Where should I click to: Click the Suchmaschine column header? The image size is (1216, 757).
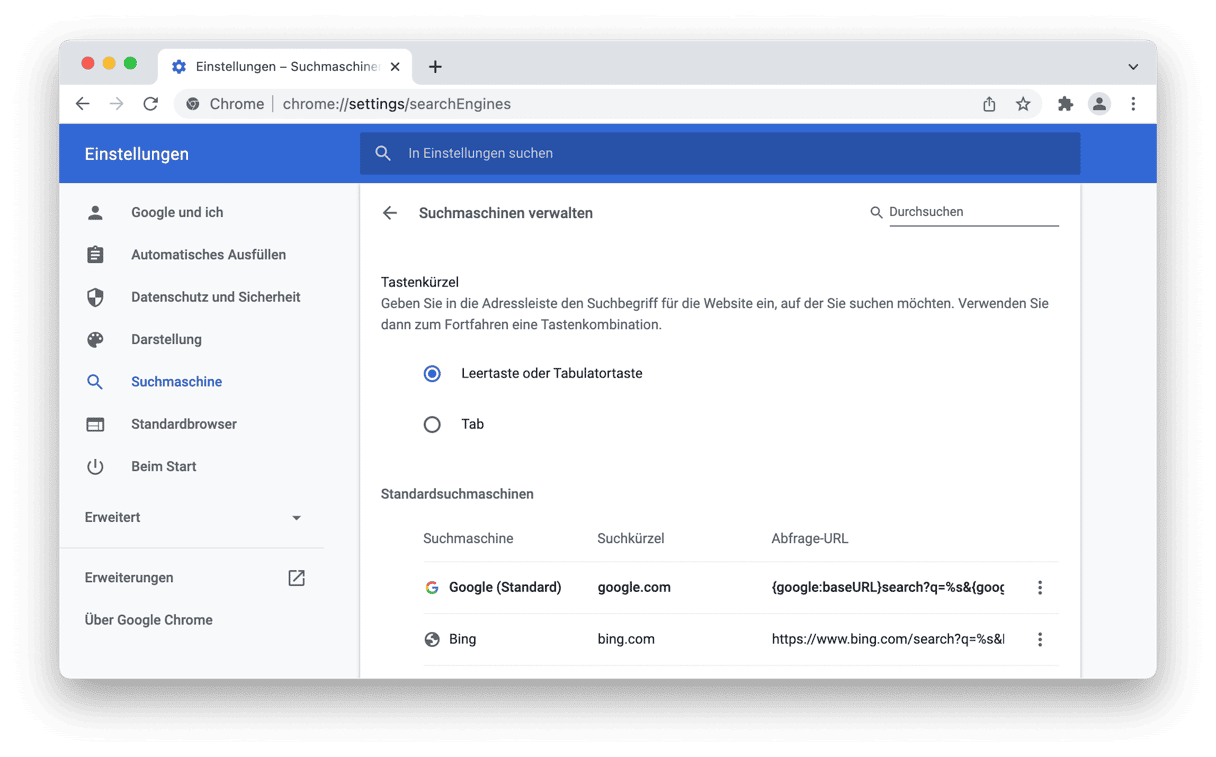coord(468,539)
